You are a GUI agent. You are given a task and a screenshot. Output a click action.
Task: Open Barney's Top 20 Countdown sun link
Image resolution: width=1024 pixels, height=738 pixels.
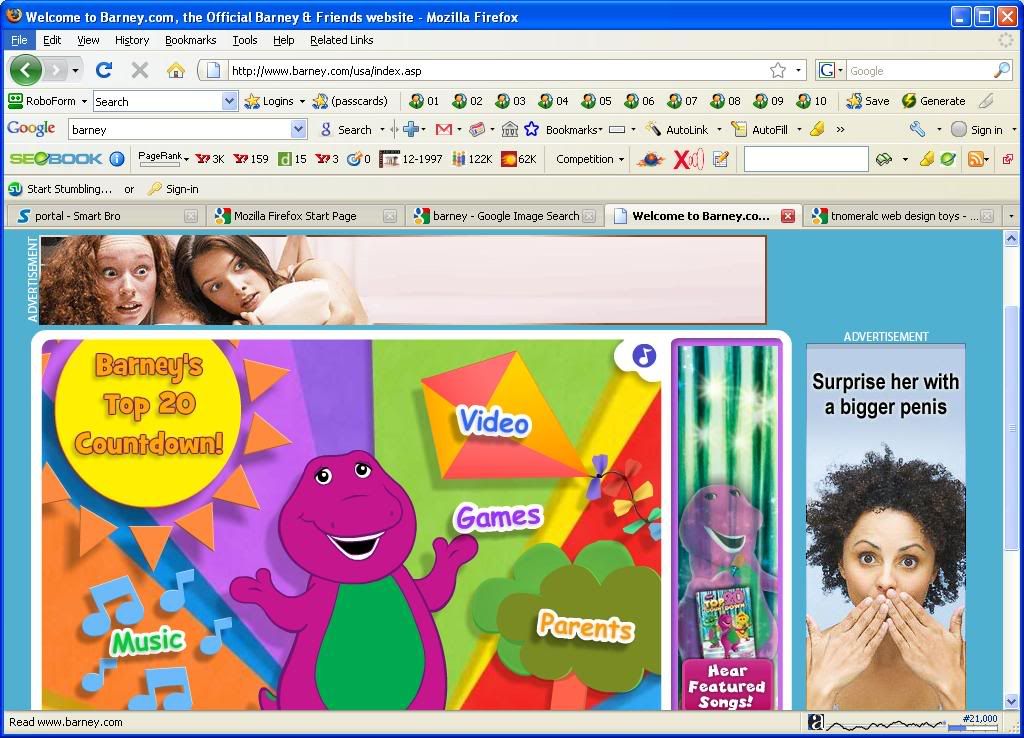coord(149,405)
